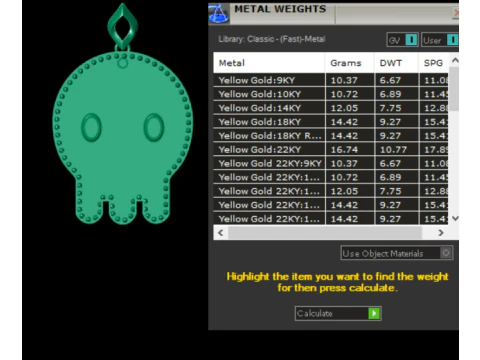This screenshot has width=480, height=360.
Task: Click the SPG column header
Action: (433, 63)
